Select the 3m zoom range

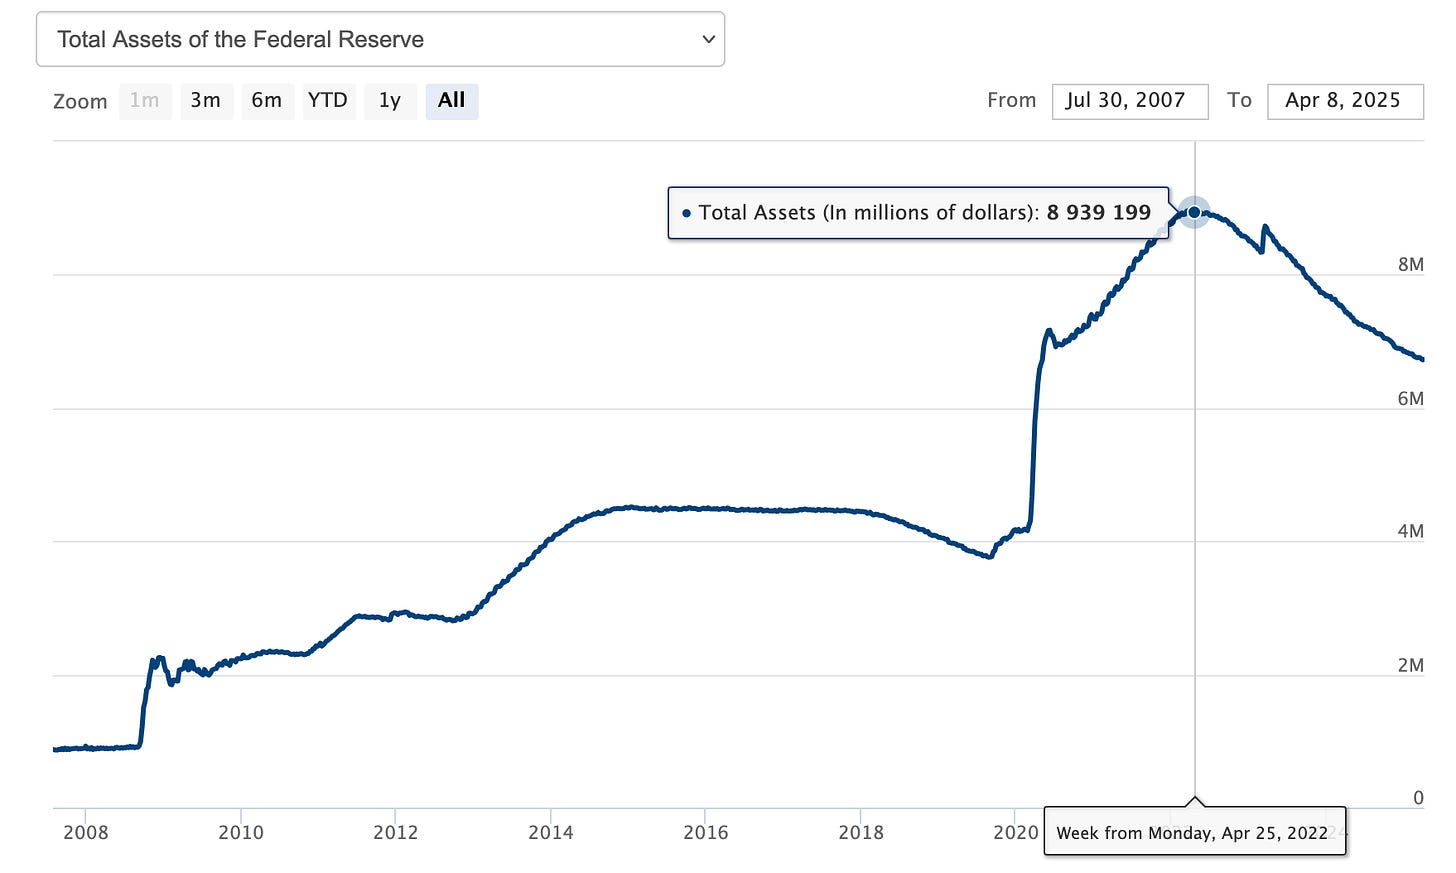(x=206, y=100)
